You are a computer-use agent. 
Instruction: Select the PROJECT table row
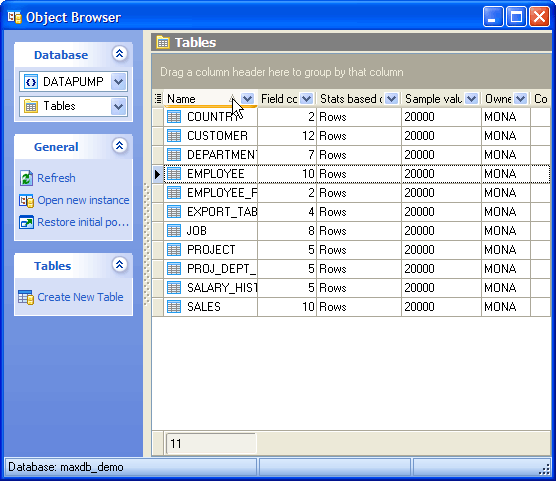tap(351, 250)
